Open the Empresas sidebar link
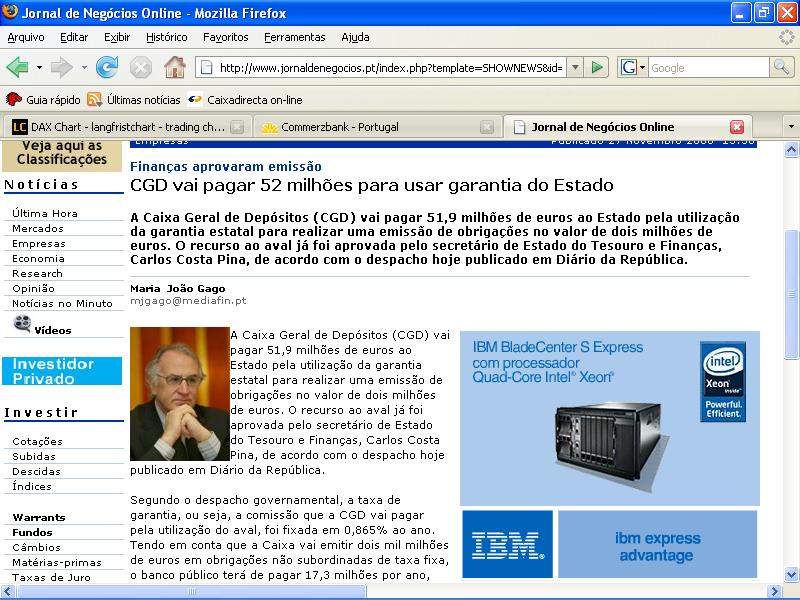Screen dimensions: 800x600 (x=39, y=243)
